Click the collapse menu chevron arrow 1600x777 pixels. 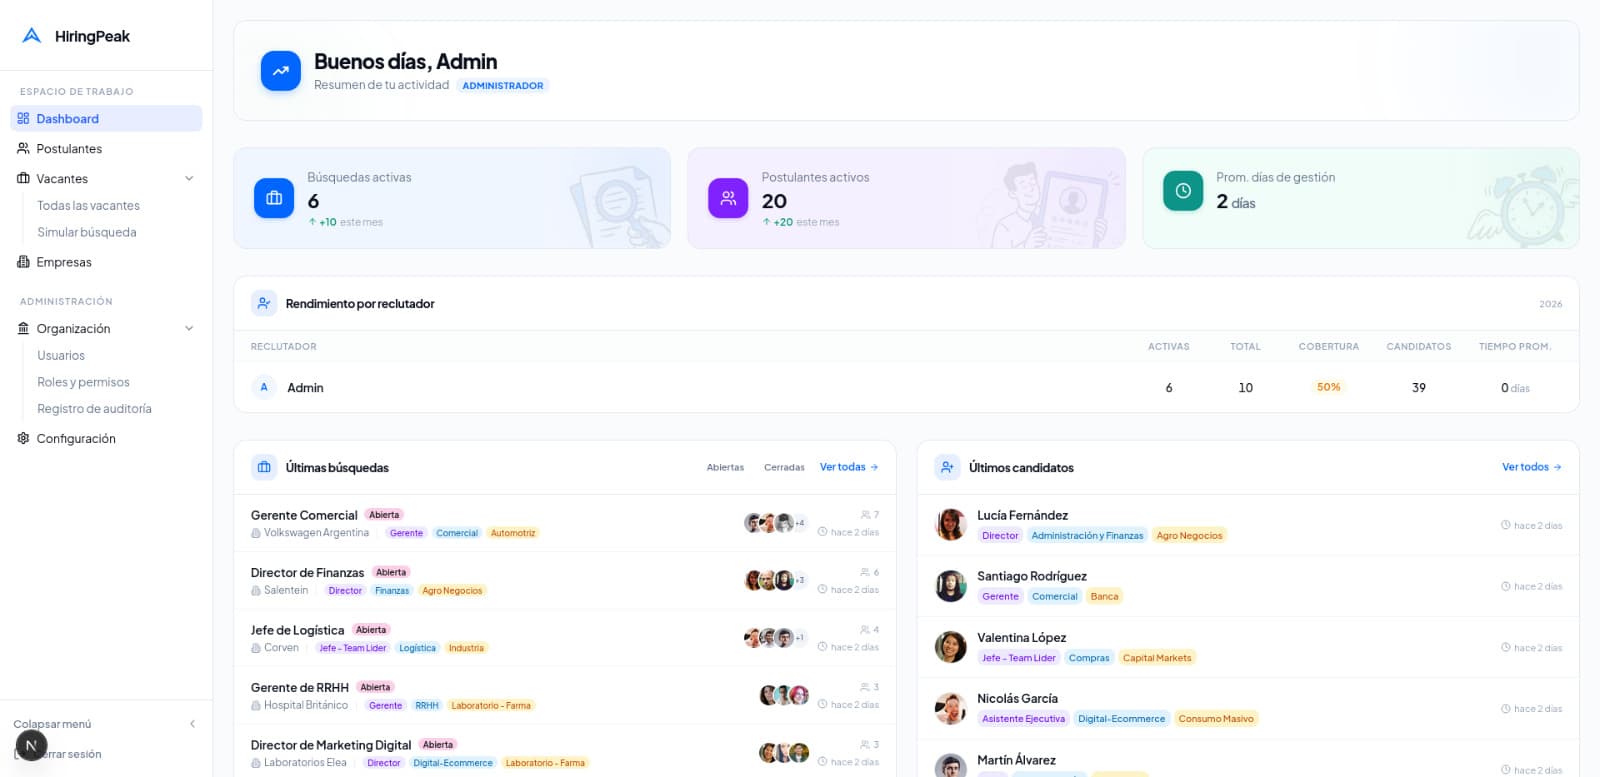(x=192, y=724)
